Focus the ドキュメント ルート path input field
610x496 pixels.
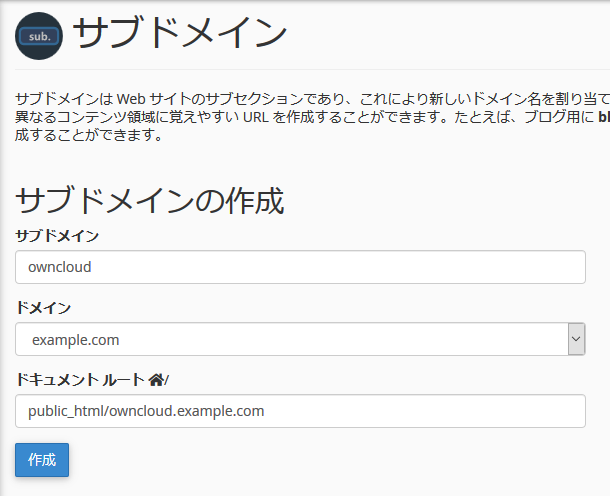[x=300, y=411]
